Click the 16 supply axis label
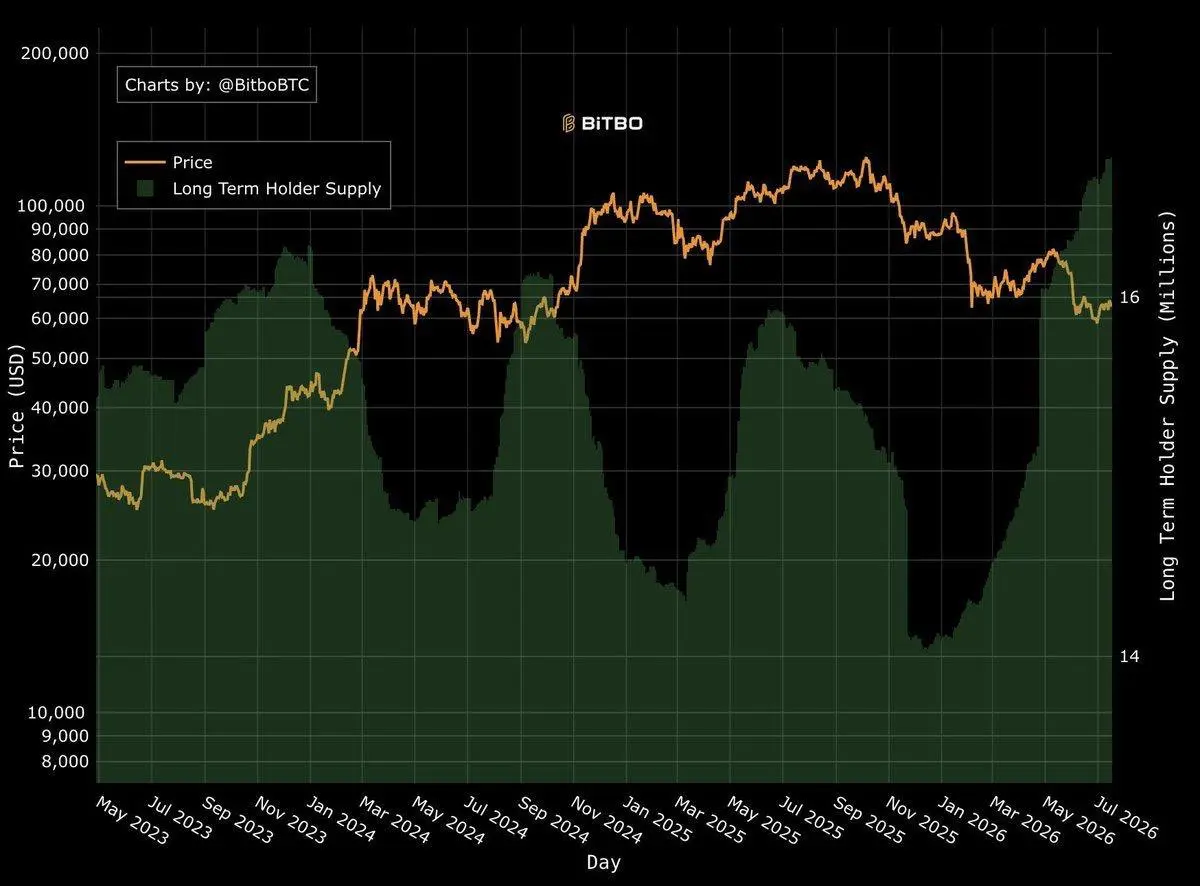Viewport: 1200px width, 886px height. coord(1130,297)
